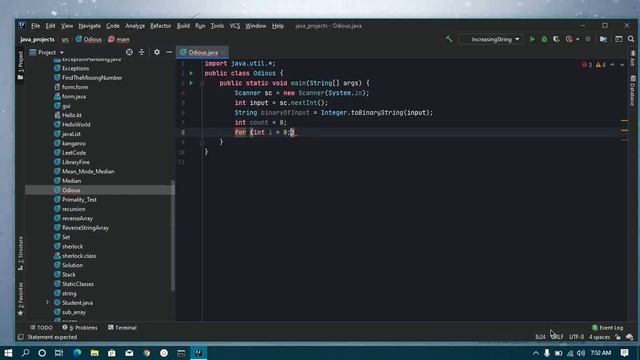Click the Profiler run icon
This screenshot has height=360, width=640.
[x=569, y=39]
